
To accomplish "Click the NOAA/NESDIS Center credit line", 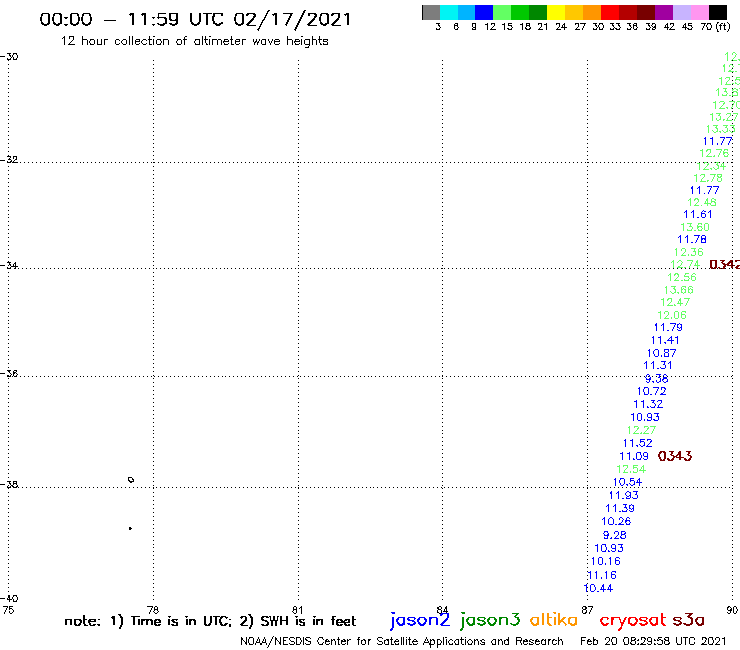I will tap(402, 641).
